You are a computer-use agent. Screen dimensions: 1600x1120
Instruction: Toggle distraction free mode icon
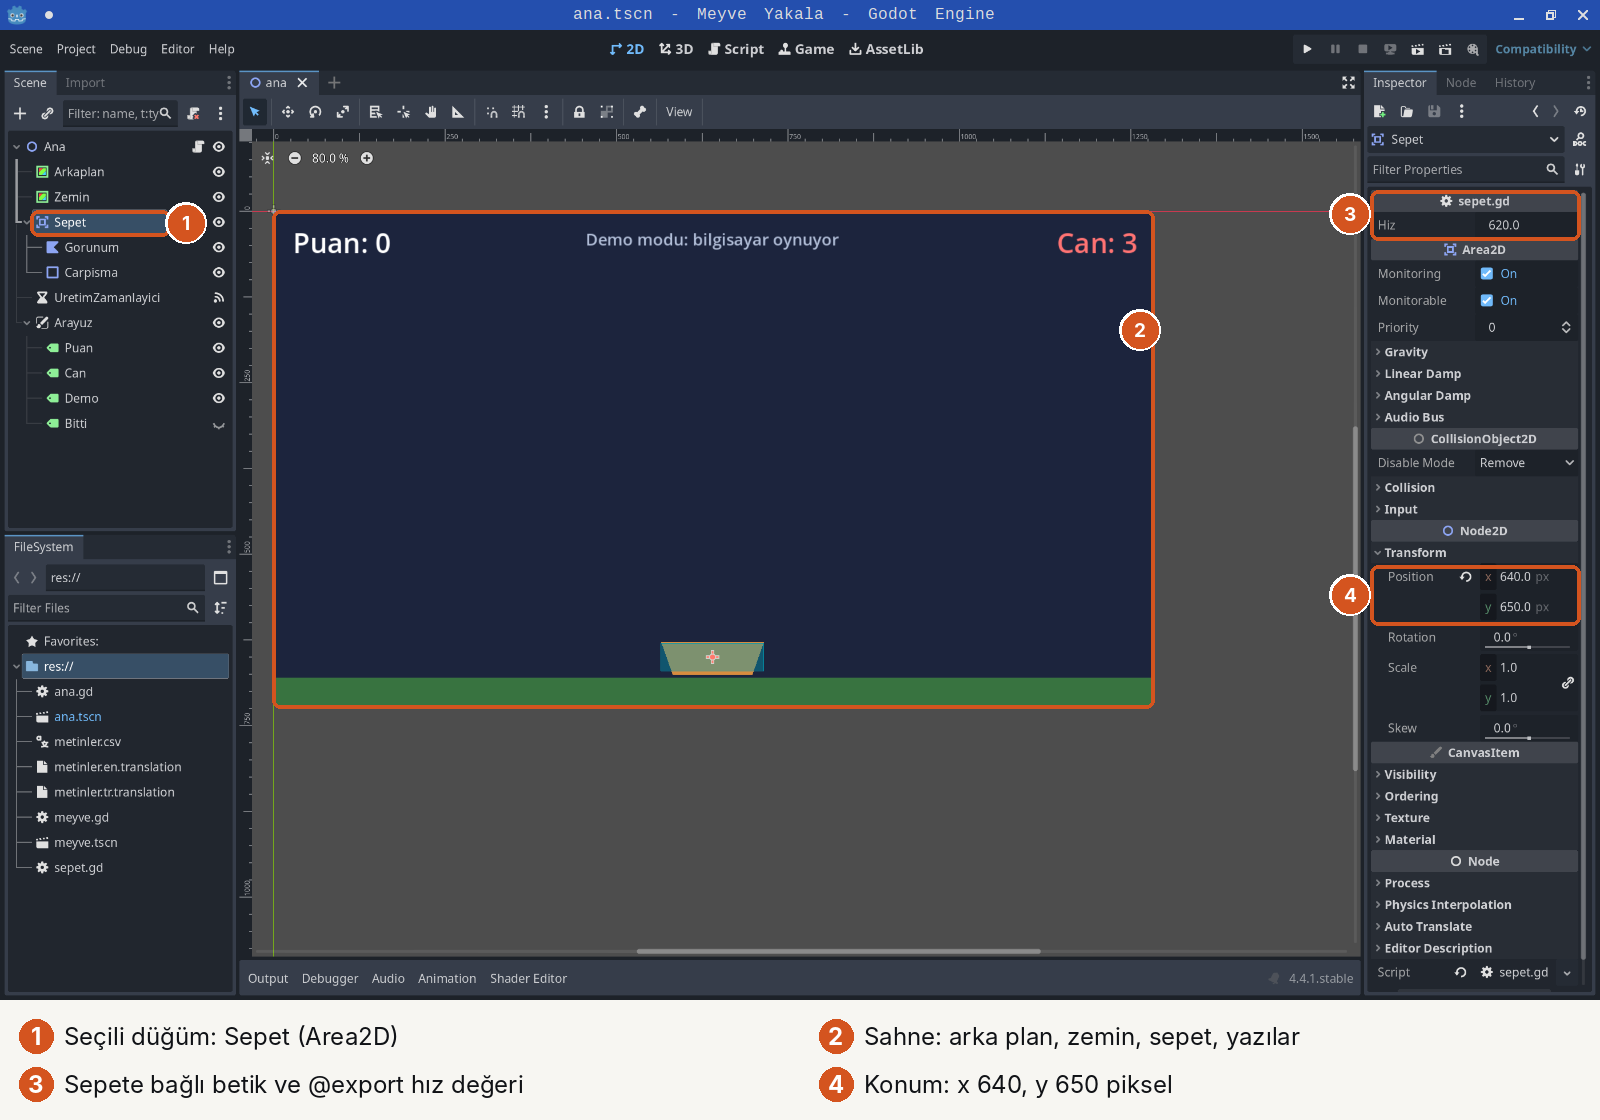click(1348, 83)
